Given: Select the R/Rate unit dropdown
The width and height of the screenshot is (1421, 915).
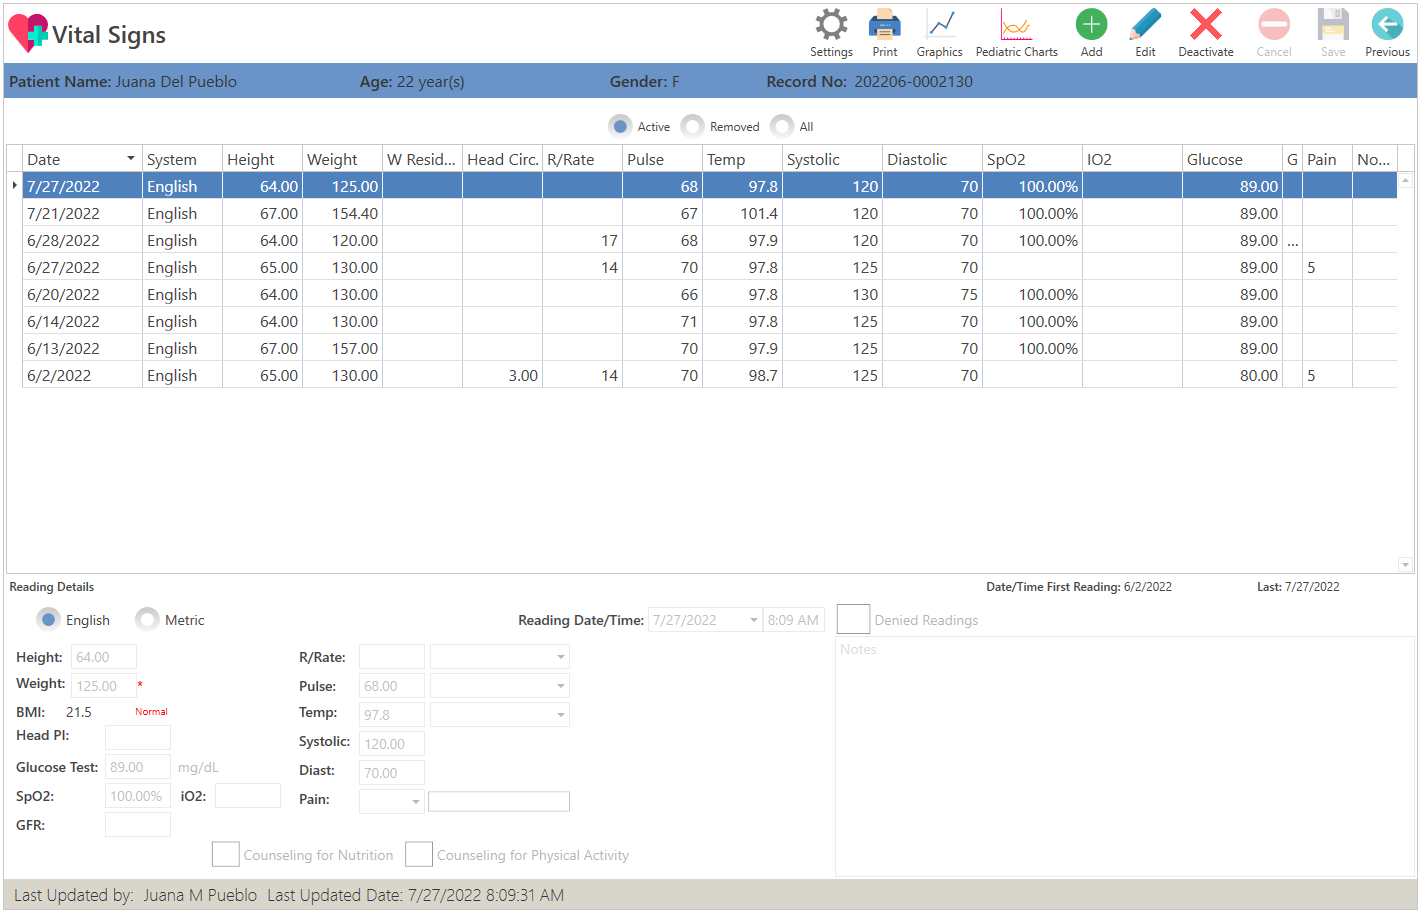Looking at the screenshot, I should click(499, 656).
